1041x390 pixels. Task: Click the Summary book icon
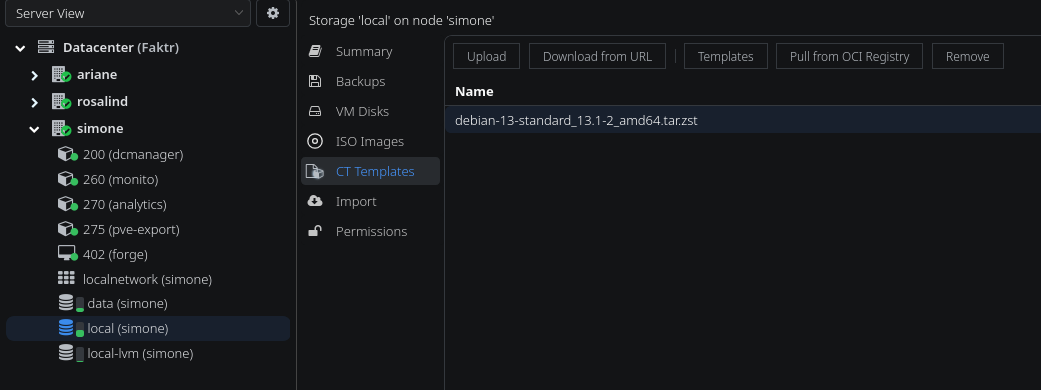[315, 51]
